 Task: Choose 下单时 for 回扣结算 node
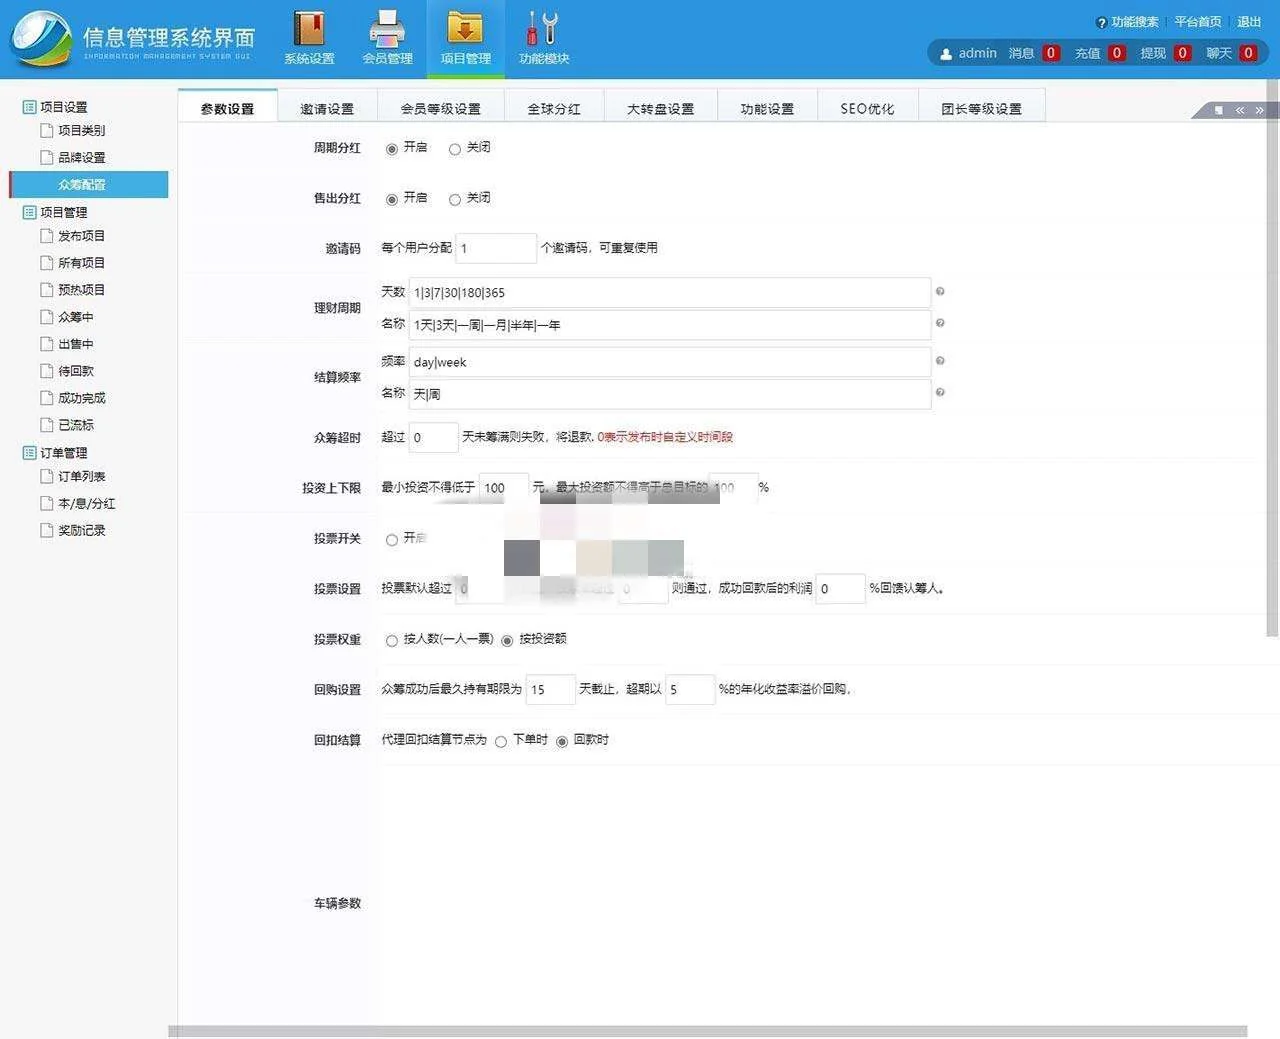[501, 742]
